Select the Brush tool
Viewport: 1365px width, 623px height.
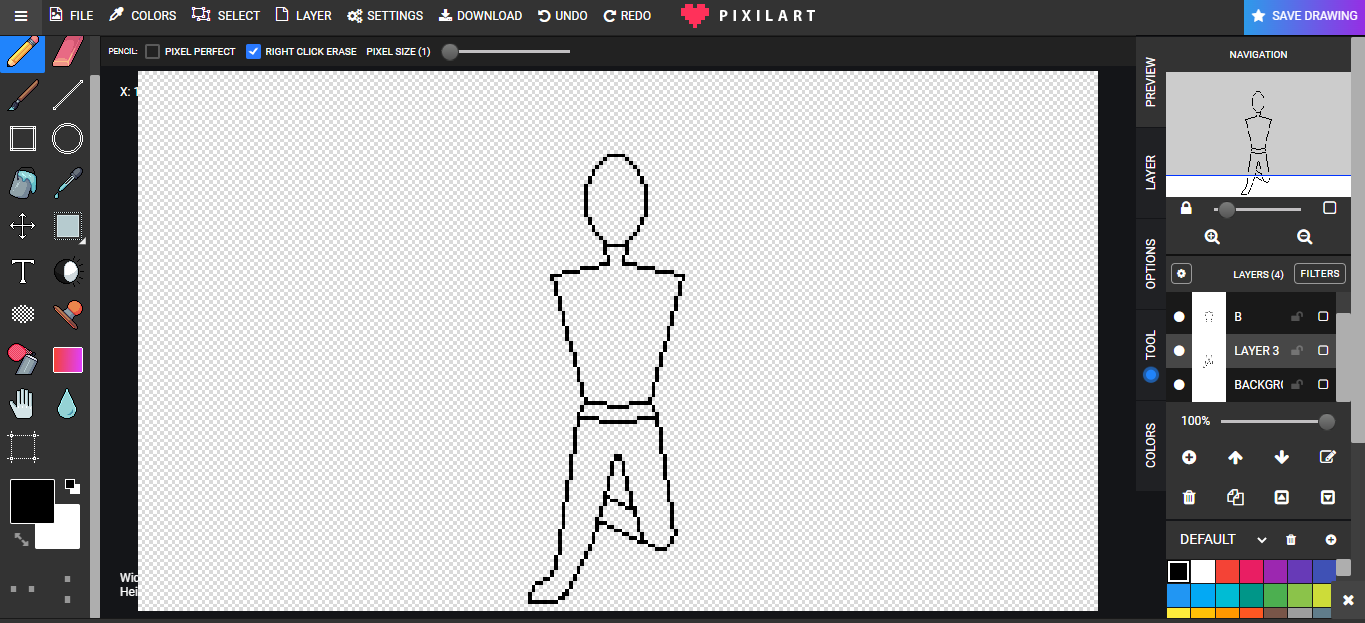[x=23, y=95]
